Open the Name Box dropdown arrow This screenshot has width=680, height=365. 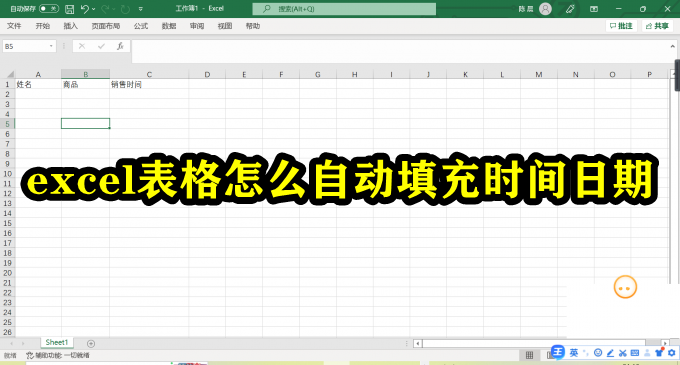[x=51, y=46]
